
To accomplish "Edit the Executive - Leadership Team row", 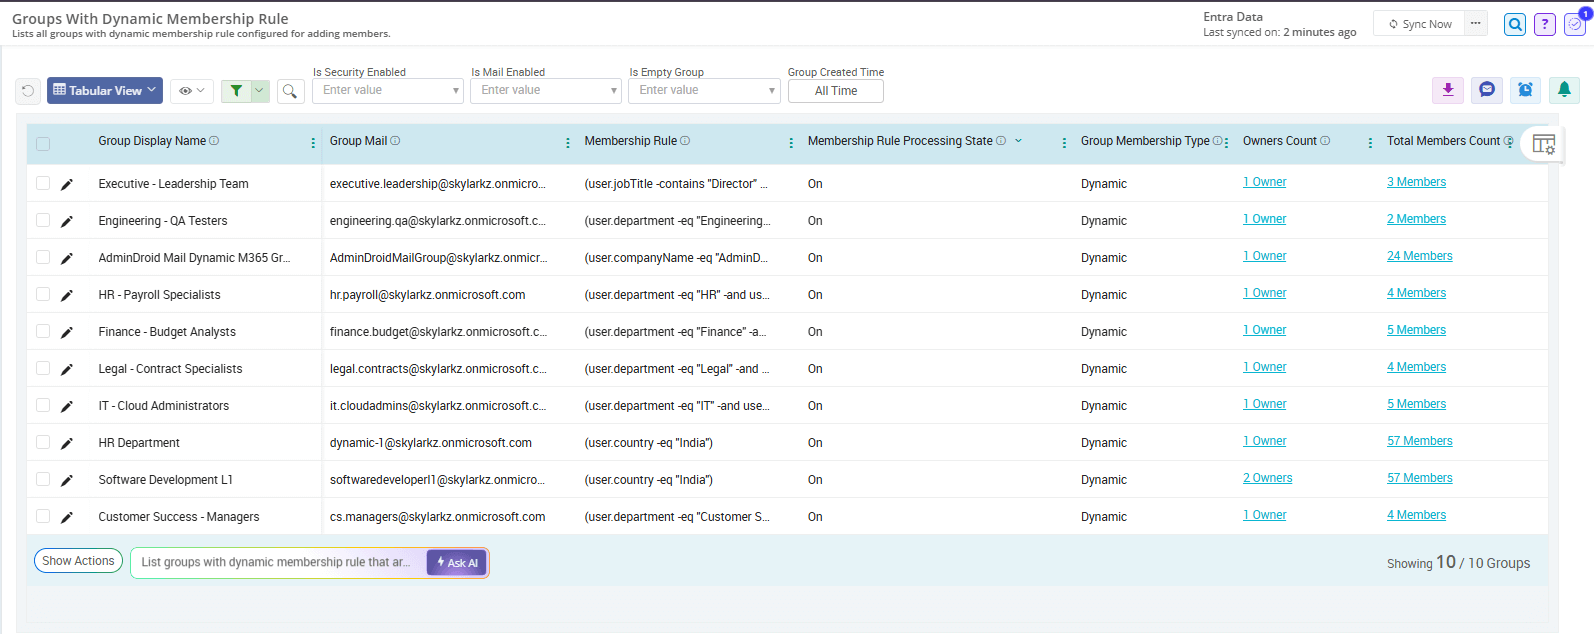I will [x=67, y=184].
